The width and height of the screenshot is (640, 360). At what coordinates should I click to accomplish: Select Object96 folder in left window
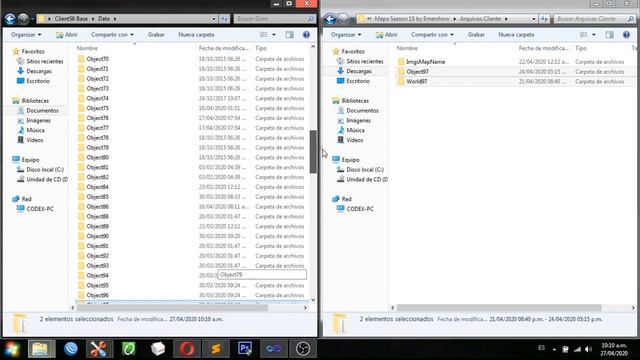(x=98, y=295)
